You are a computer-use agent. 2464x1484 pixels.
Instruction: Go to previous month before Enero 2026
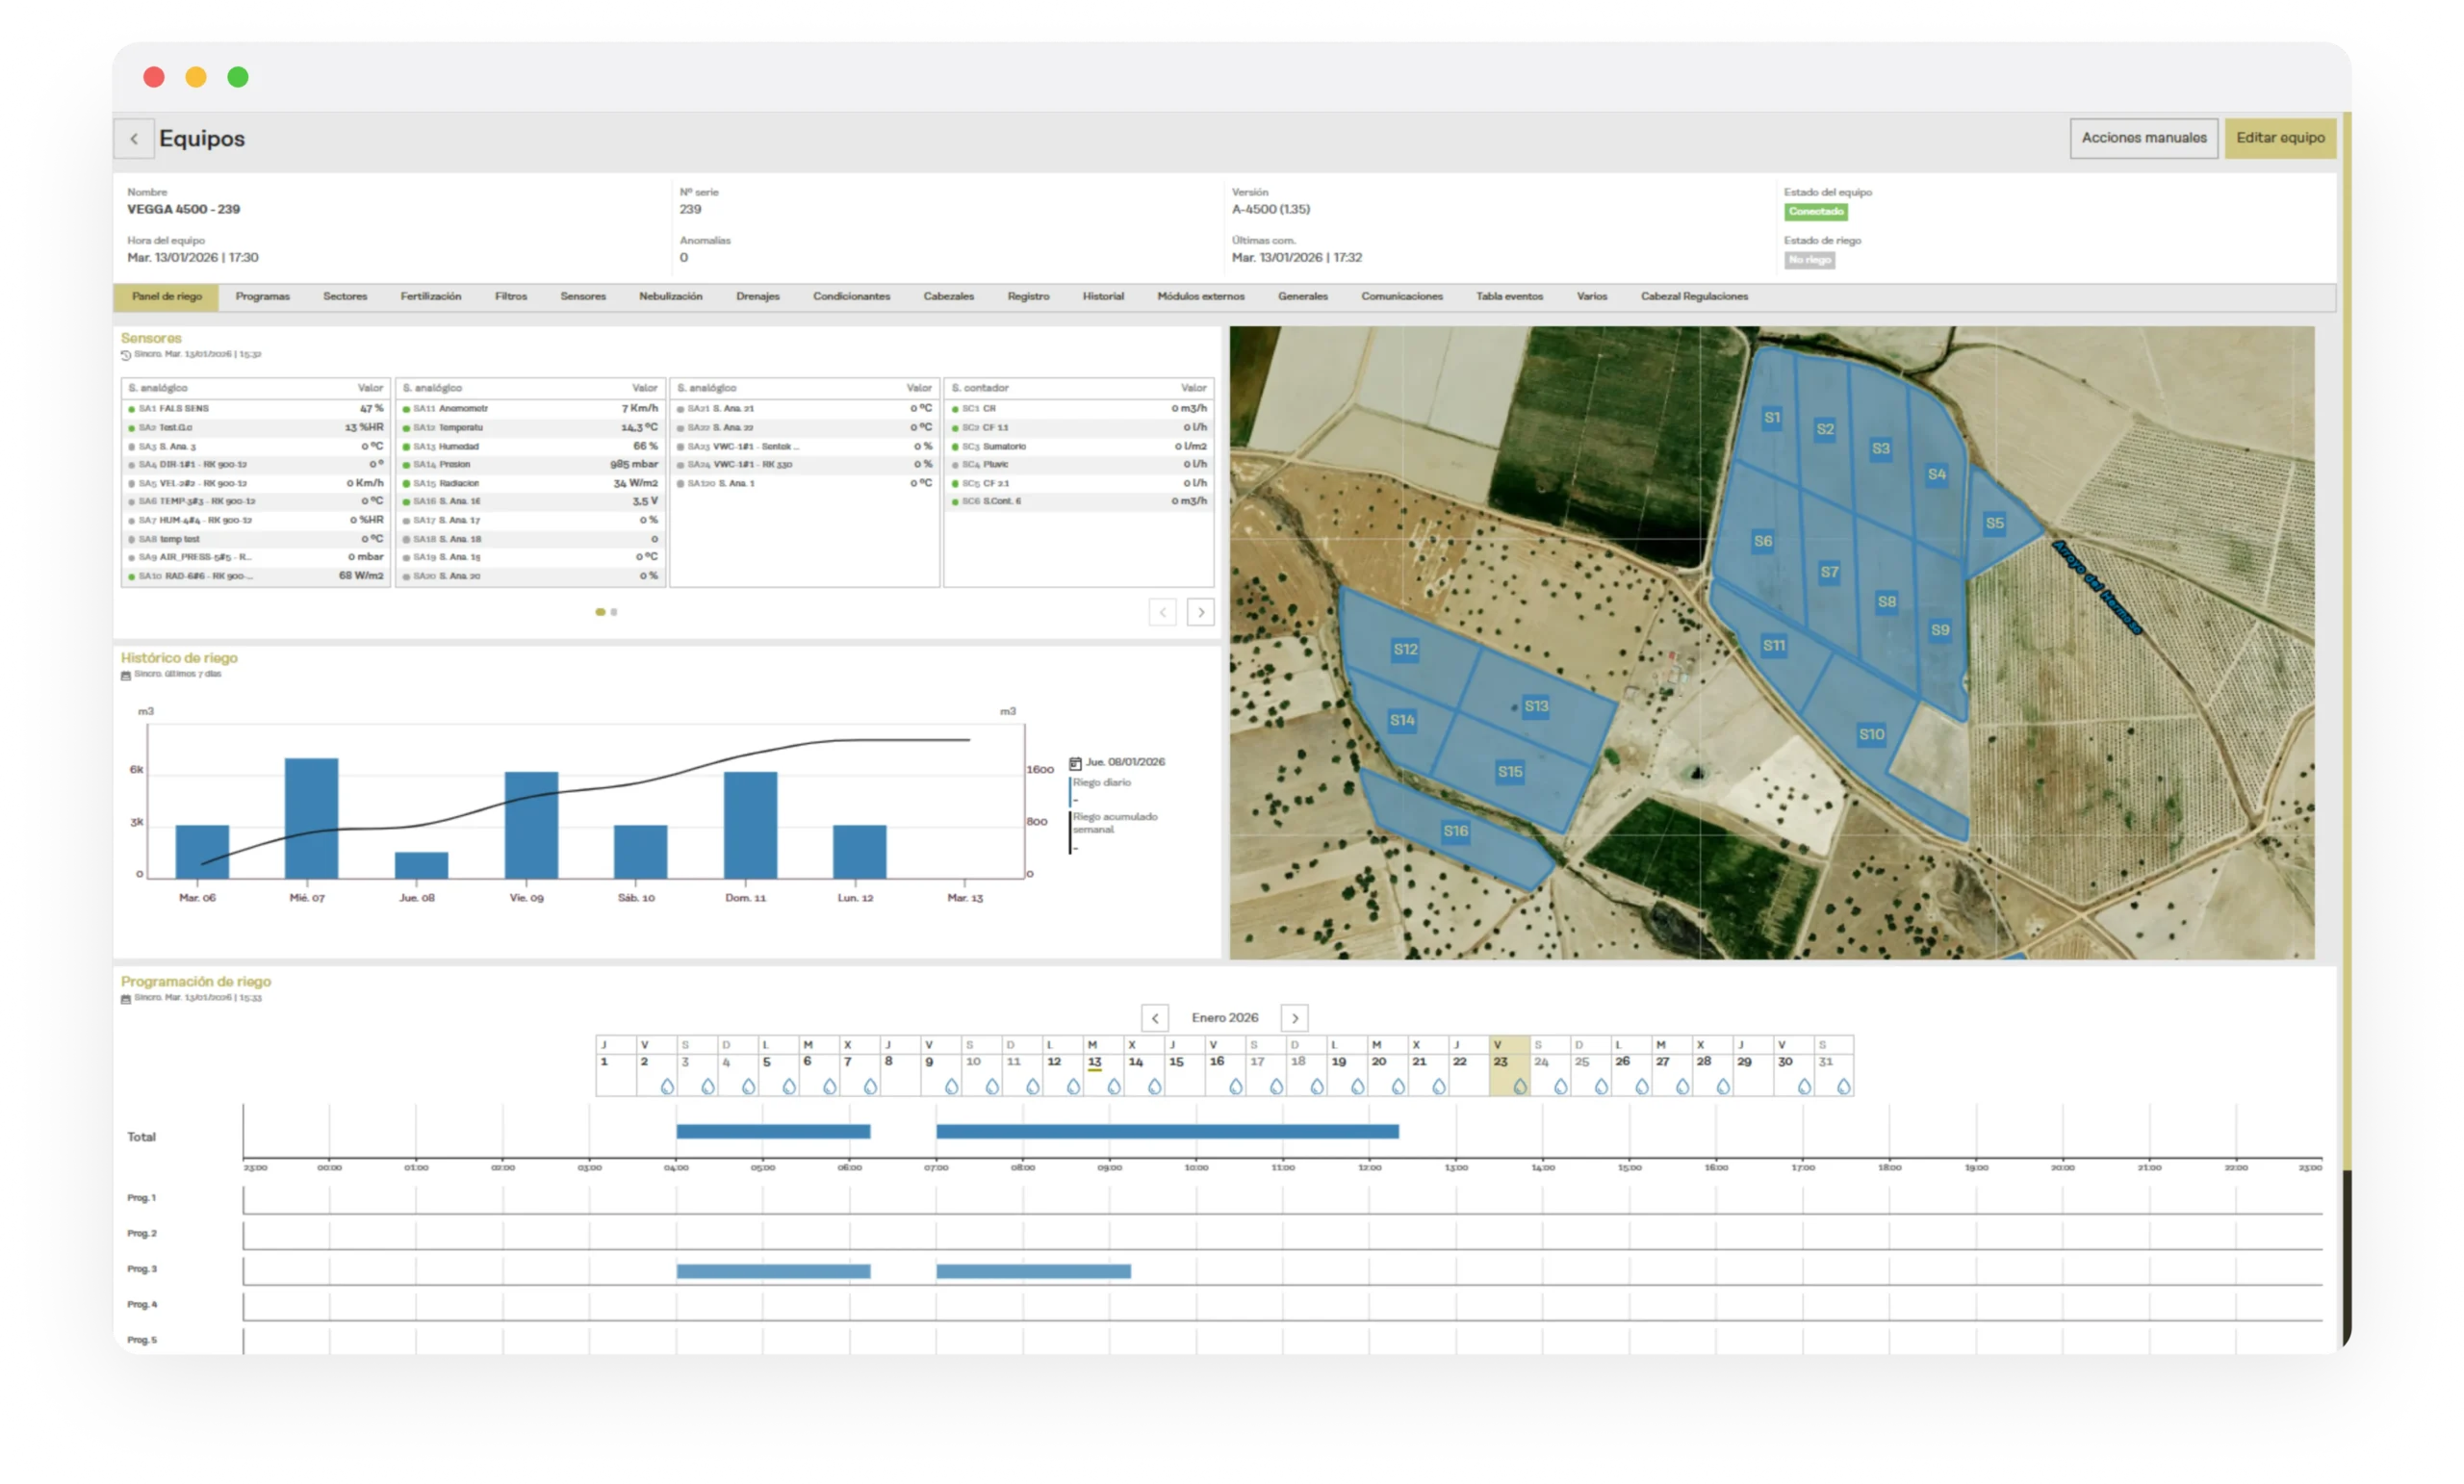(1155, 1018)
